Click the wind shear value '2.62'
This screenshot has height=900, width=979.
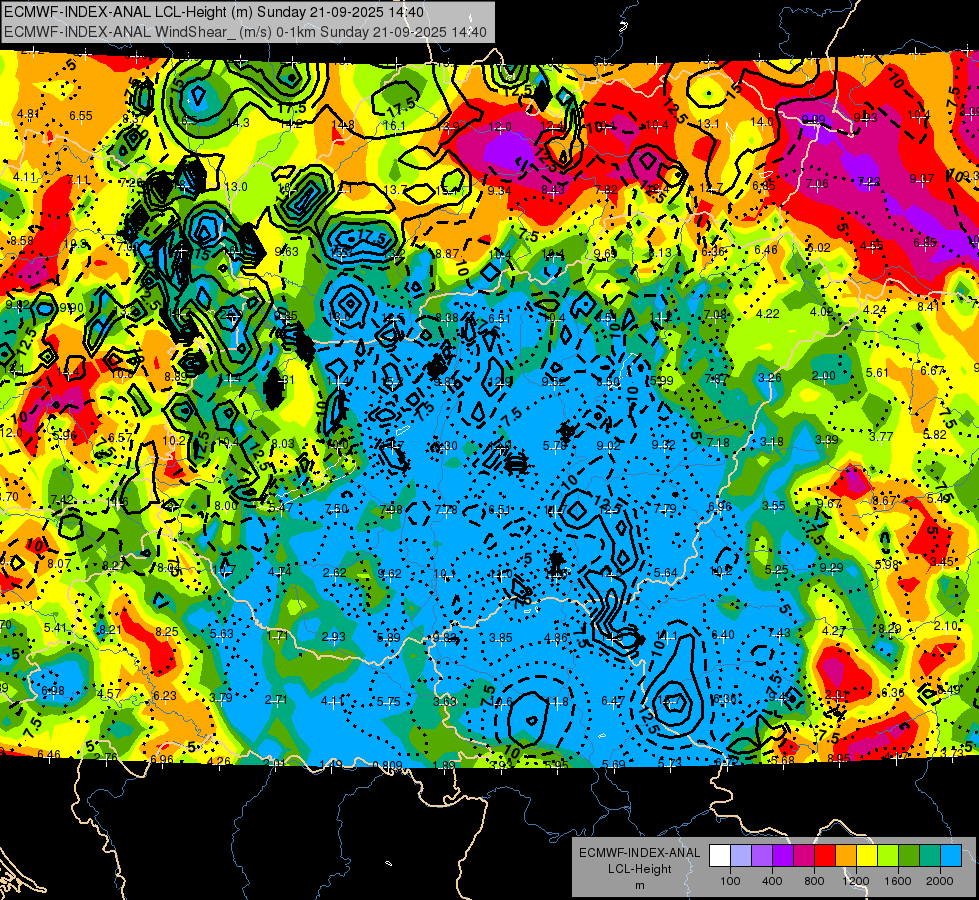click(335, 573)
